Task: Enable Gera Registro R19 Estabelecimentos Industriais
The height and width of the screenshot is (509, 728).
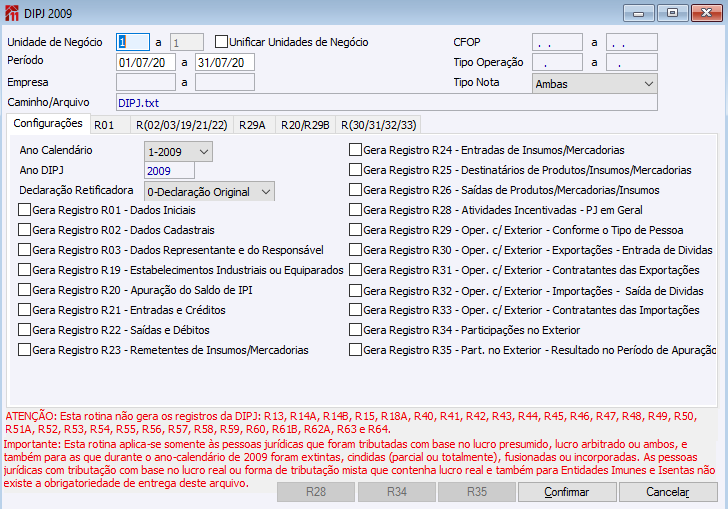Action: 24,270
